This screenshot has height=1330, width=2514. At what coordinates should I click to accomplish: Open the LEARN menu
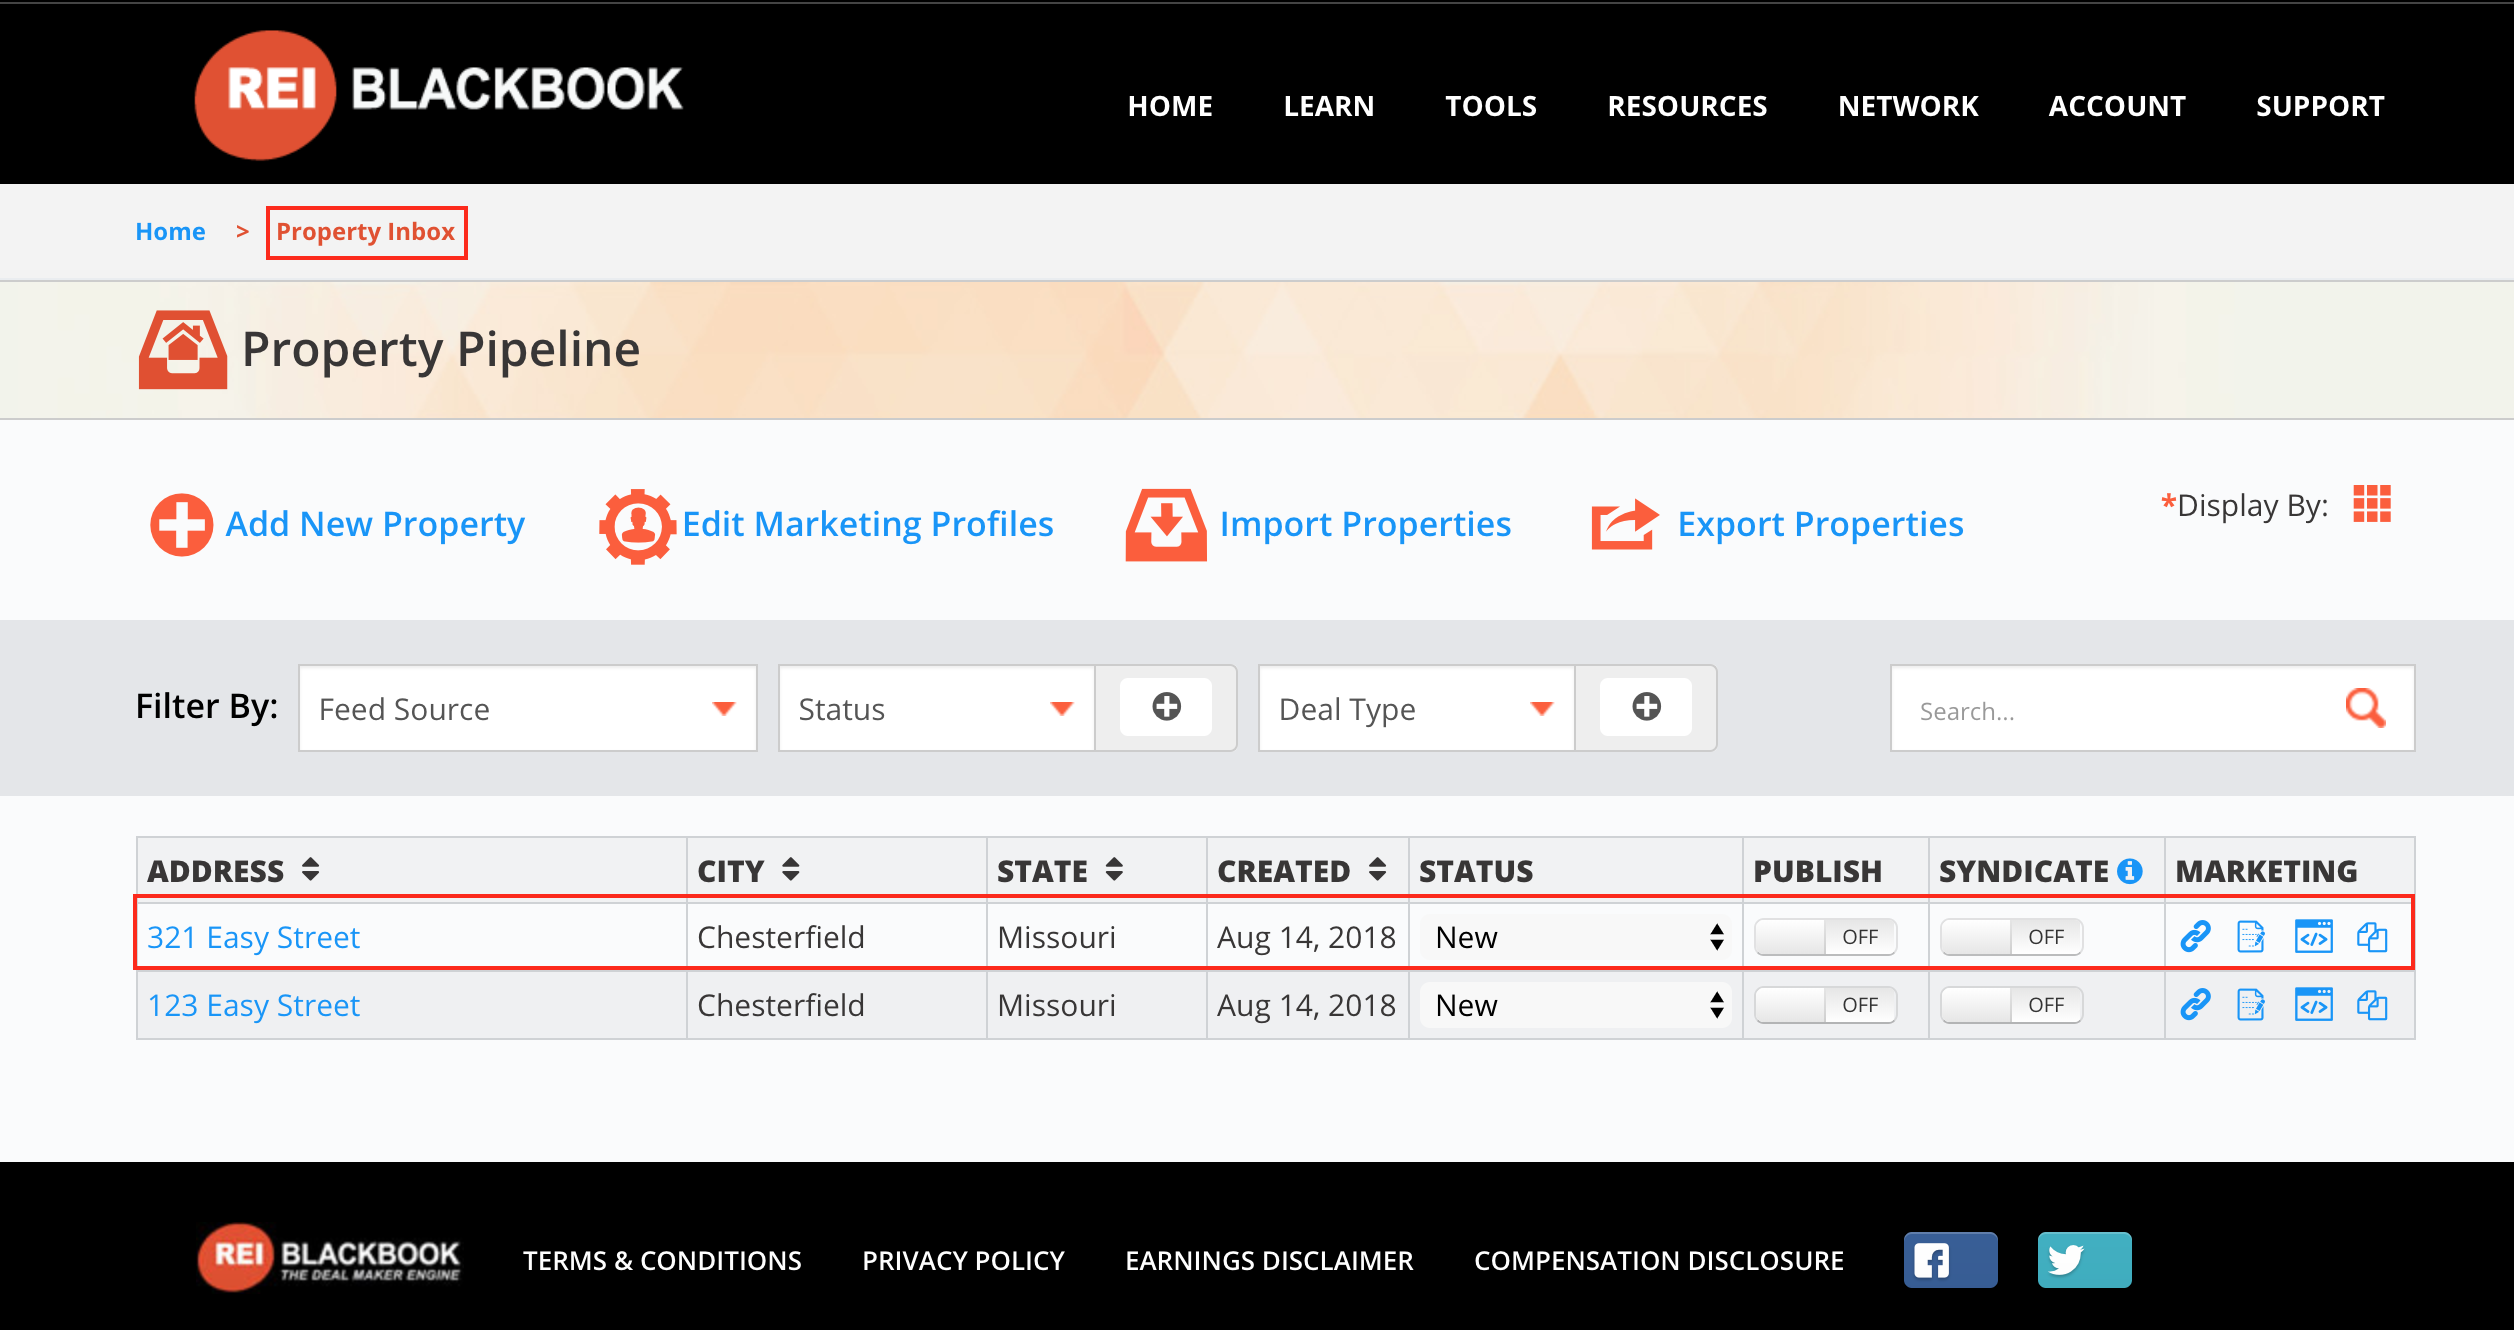(1329, 106)
